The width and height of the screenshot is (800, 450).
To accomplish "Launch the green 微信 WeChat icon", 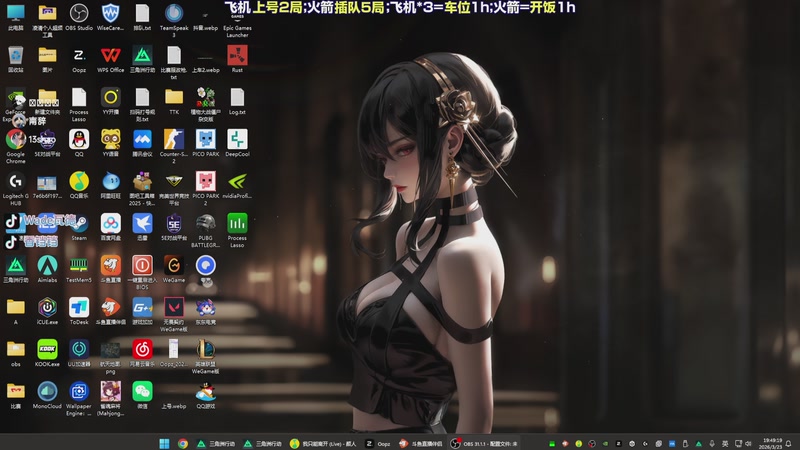I will (x=142, y=395).
